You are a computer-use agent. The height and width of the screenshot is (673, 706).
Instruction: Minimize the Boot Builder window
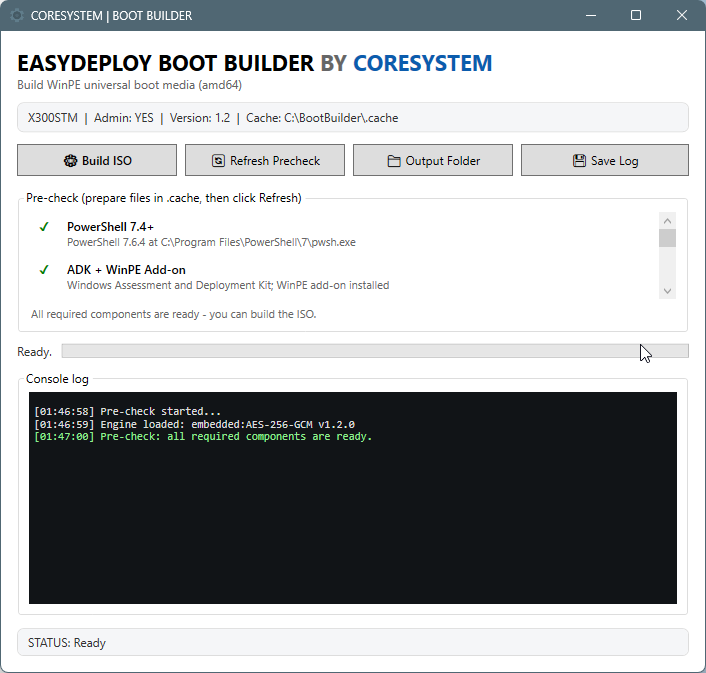pos(591,15)
